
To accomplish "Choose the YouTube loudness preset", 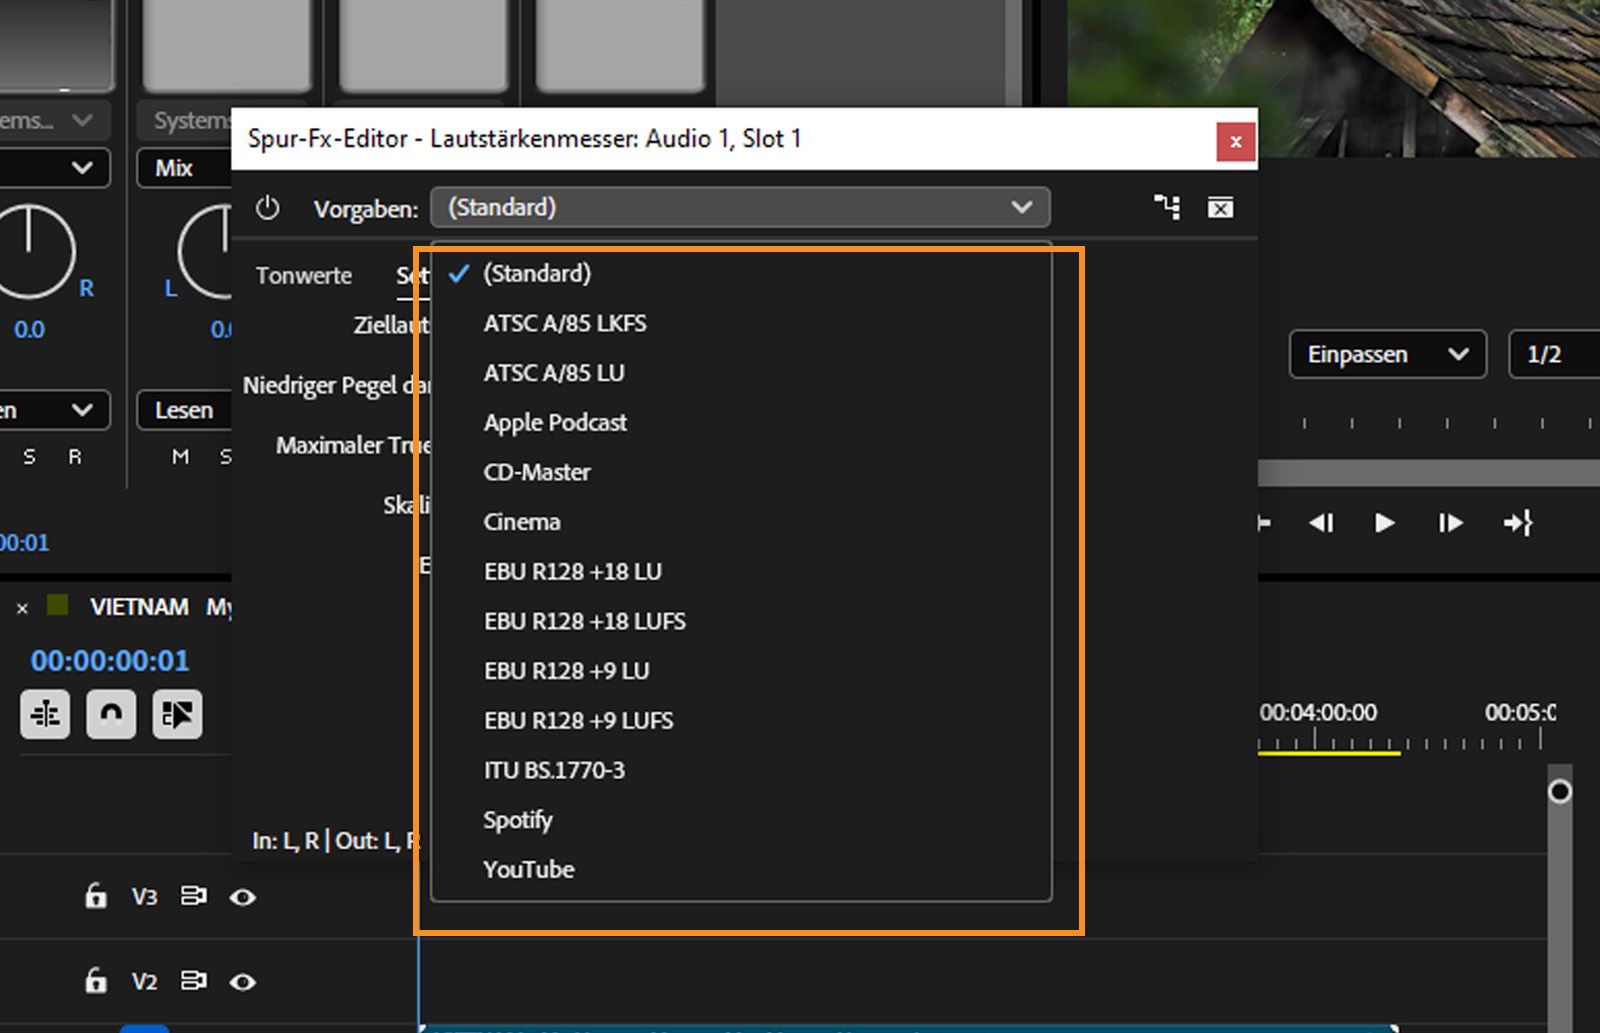I will pyautogui.click(x=741, y=870).
